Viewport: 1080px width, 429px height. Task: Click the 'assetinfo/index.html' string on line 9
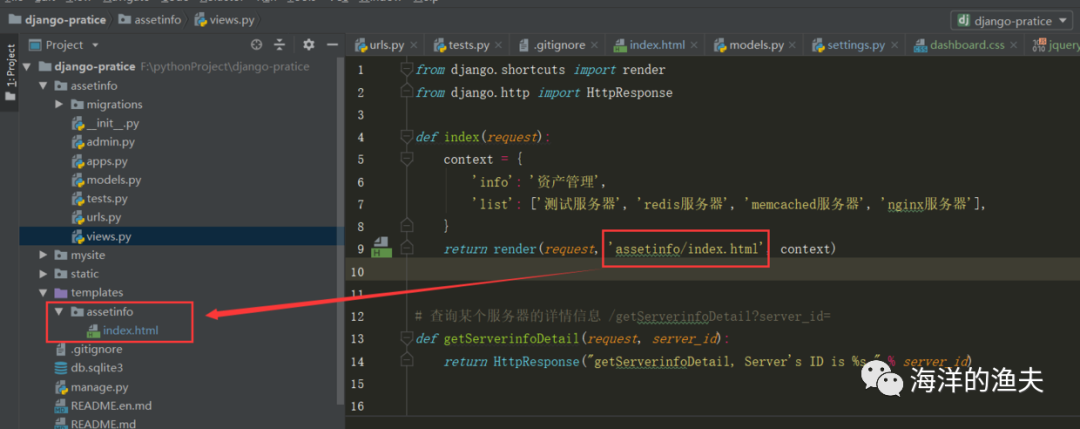point(686,249)
